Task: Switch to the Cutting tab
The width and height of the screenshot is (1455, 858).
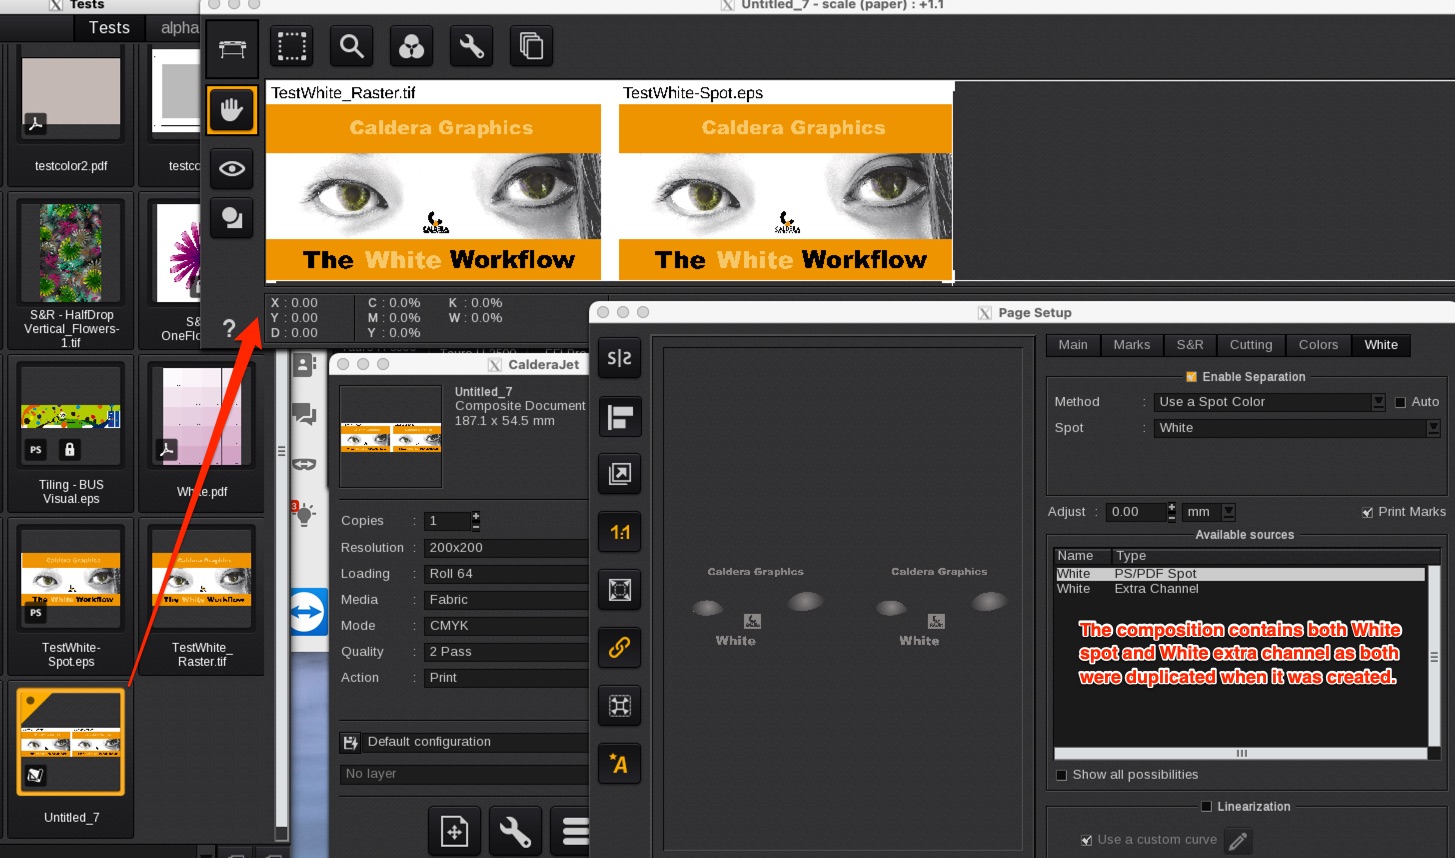Action: point(1250,345)
